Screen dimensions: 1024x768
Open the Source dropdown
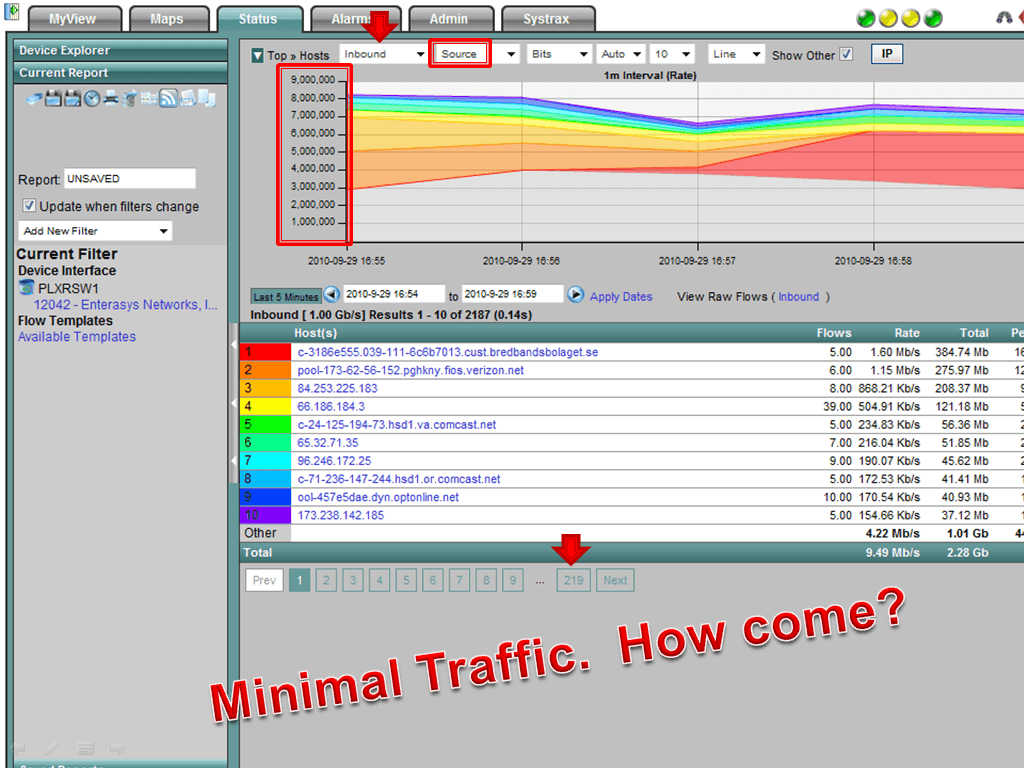[477, 54]
